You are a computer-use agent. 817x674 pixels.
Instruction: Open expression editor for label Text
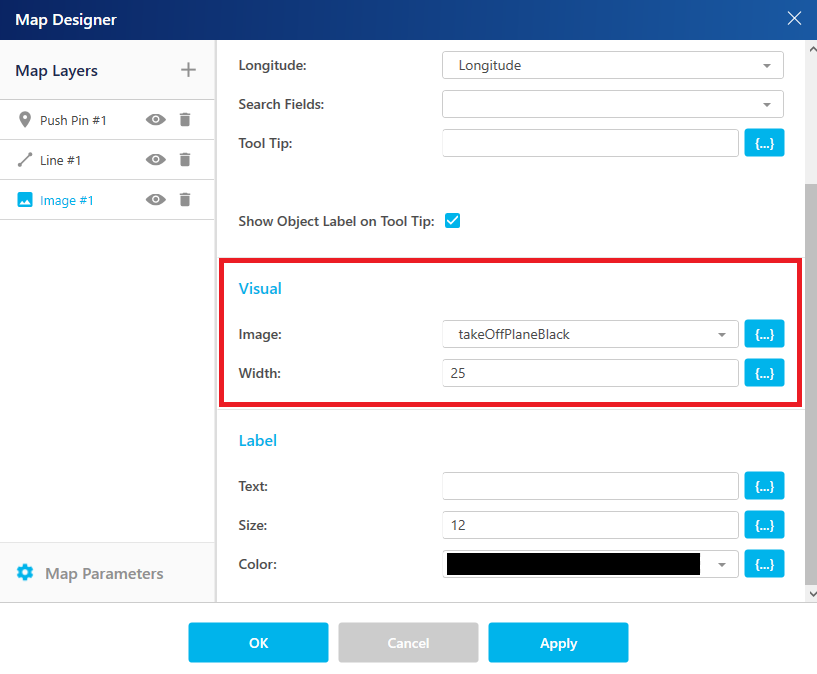coord(764,486)
